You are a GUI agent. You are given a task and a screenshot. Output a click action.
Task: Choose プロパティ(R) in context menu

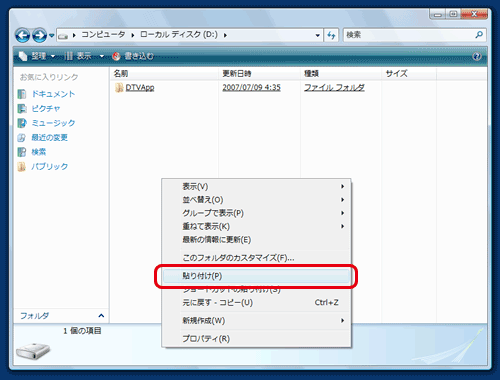pyautogui.click(x=256, y=339)
